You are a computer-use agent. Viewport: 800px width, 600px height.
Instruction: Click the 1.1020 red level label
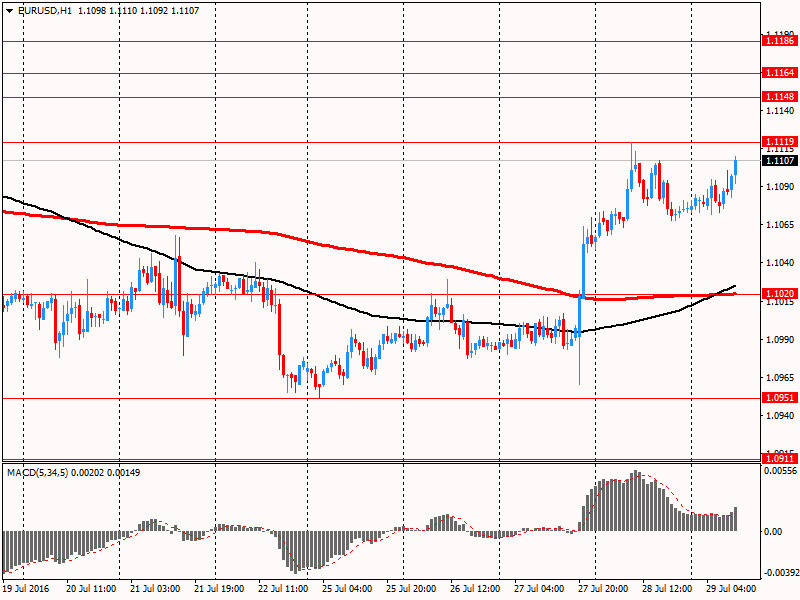(779, 293)
